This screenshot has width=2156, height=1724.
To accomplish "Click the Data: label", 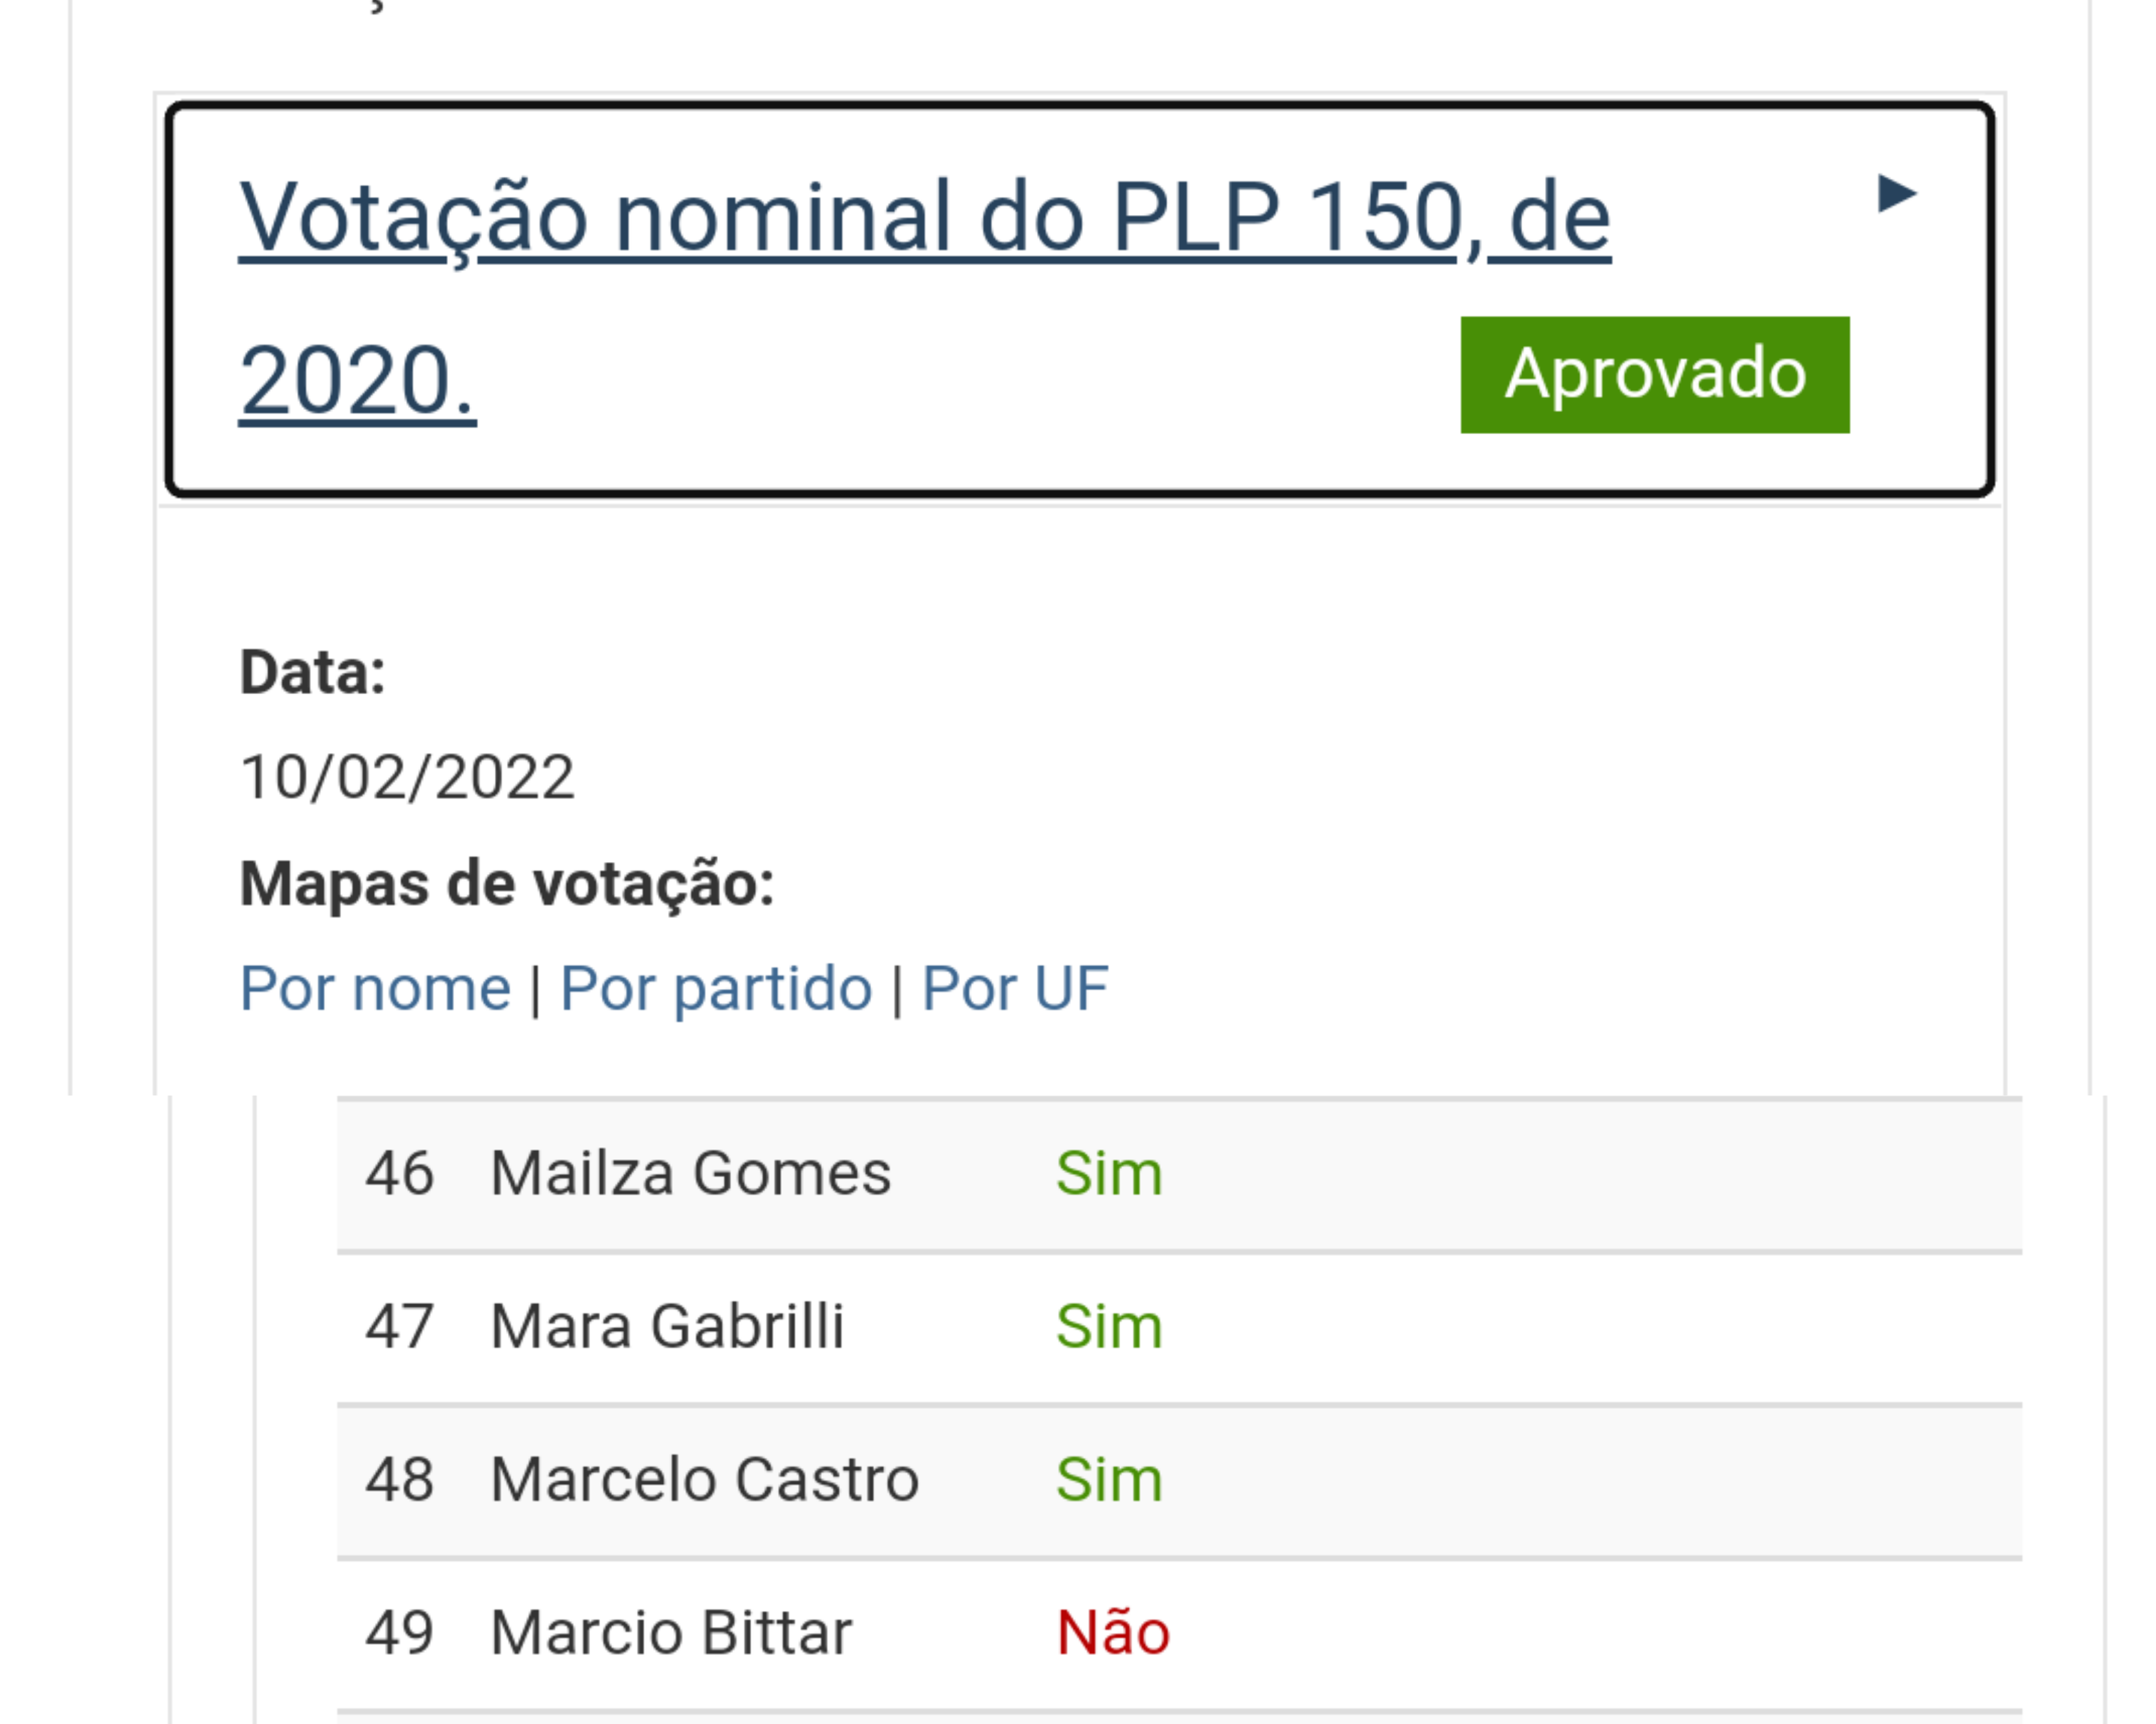I will tap(313, 672).
